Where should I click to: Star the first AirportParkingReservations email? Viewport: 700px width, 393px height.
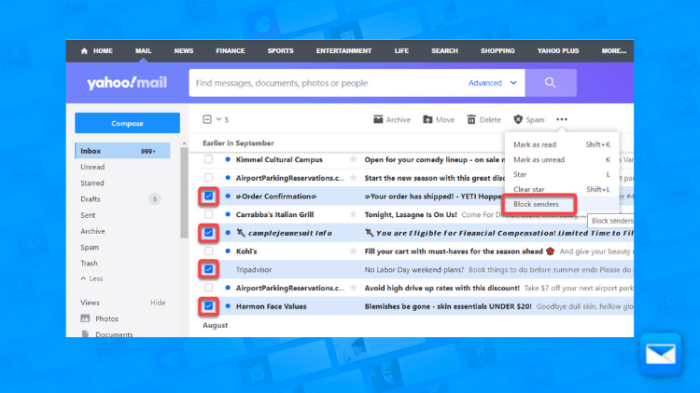(353, 178)
